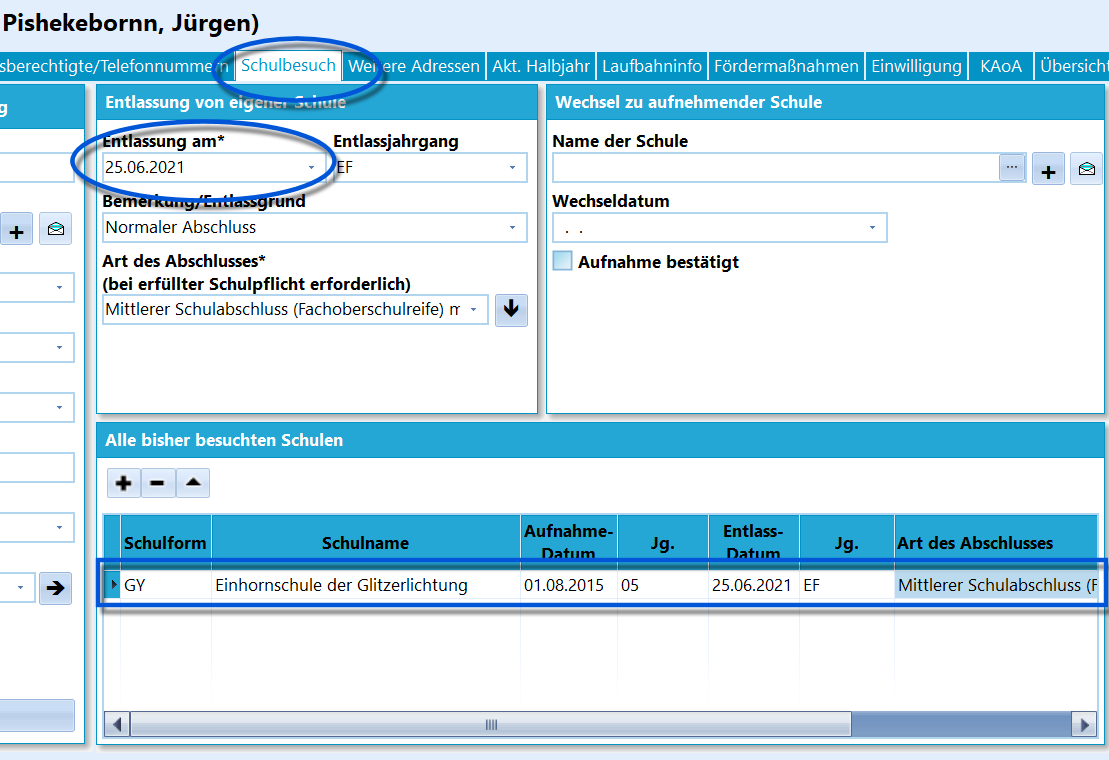The width and height of the screenshot is (1109, 760).
Task: Click the Aufnahme-Datum column header
Action: [x=569, y=543]
